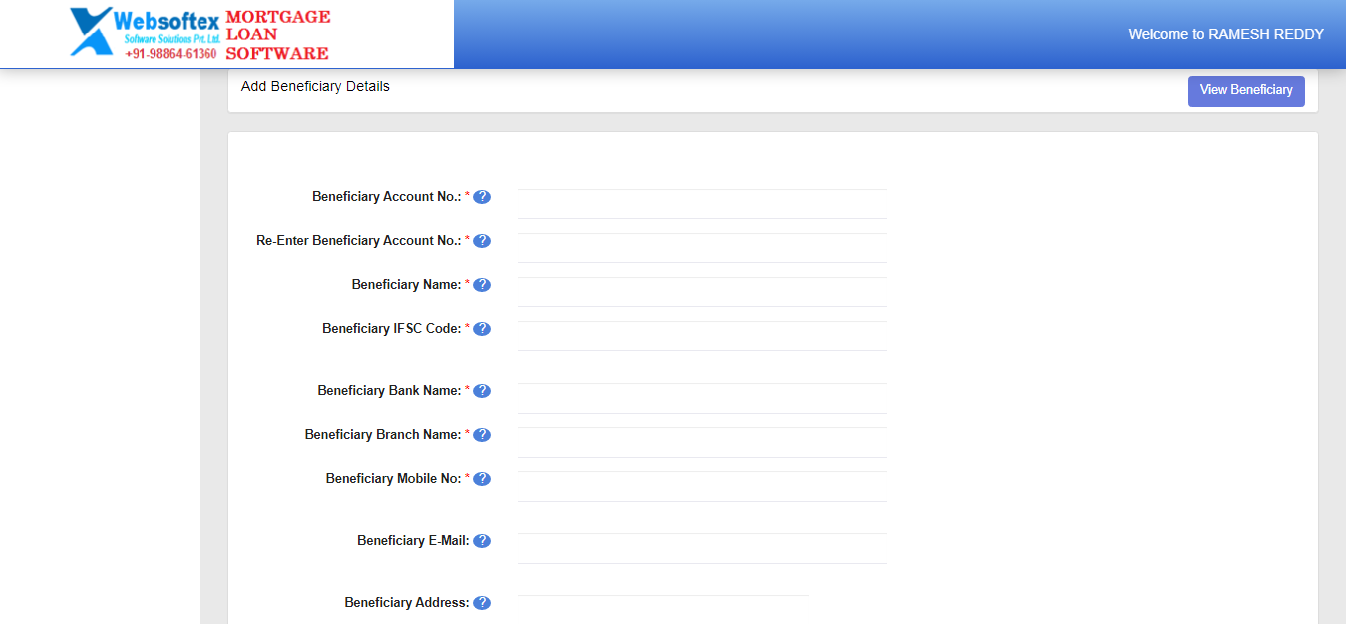Focus the Beneficiary Mobile No input
Image resolution: width=1346 pixels, height=624 pixels.
coord(702,486)
